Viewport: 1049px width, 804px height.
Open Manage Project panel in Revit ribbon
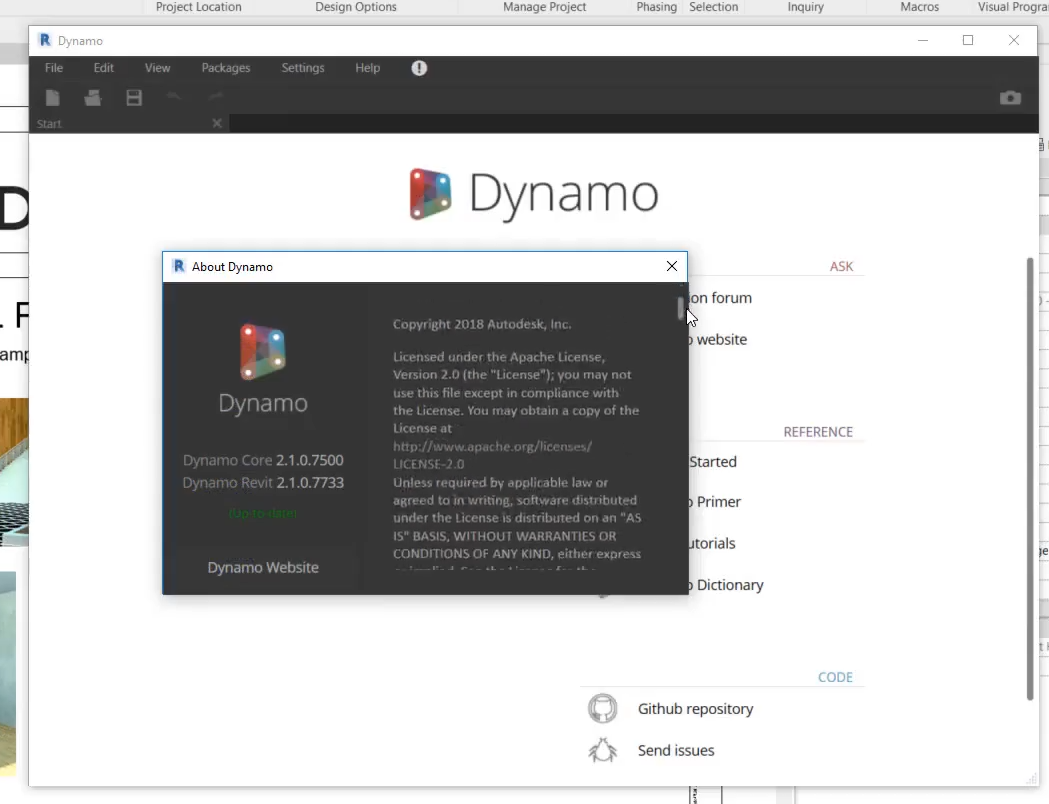(x=544, y=7)
